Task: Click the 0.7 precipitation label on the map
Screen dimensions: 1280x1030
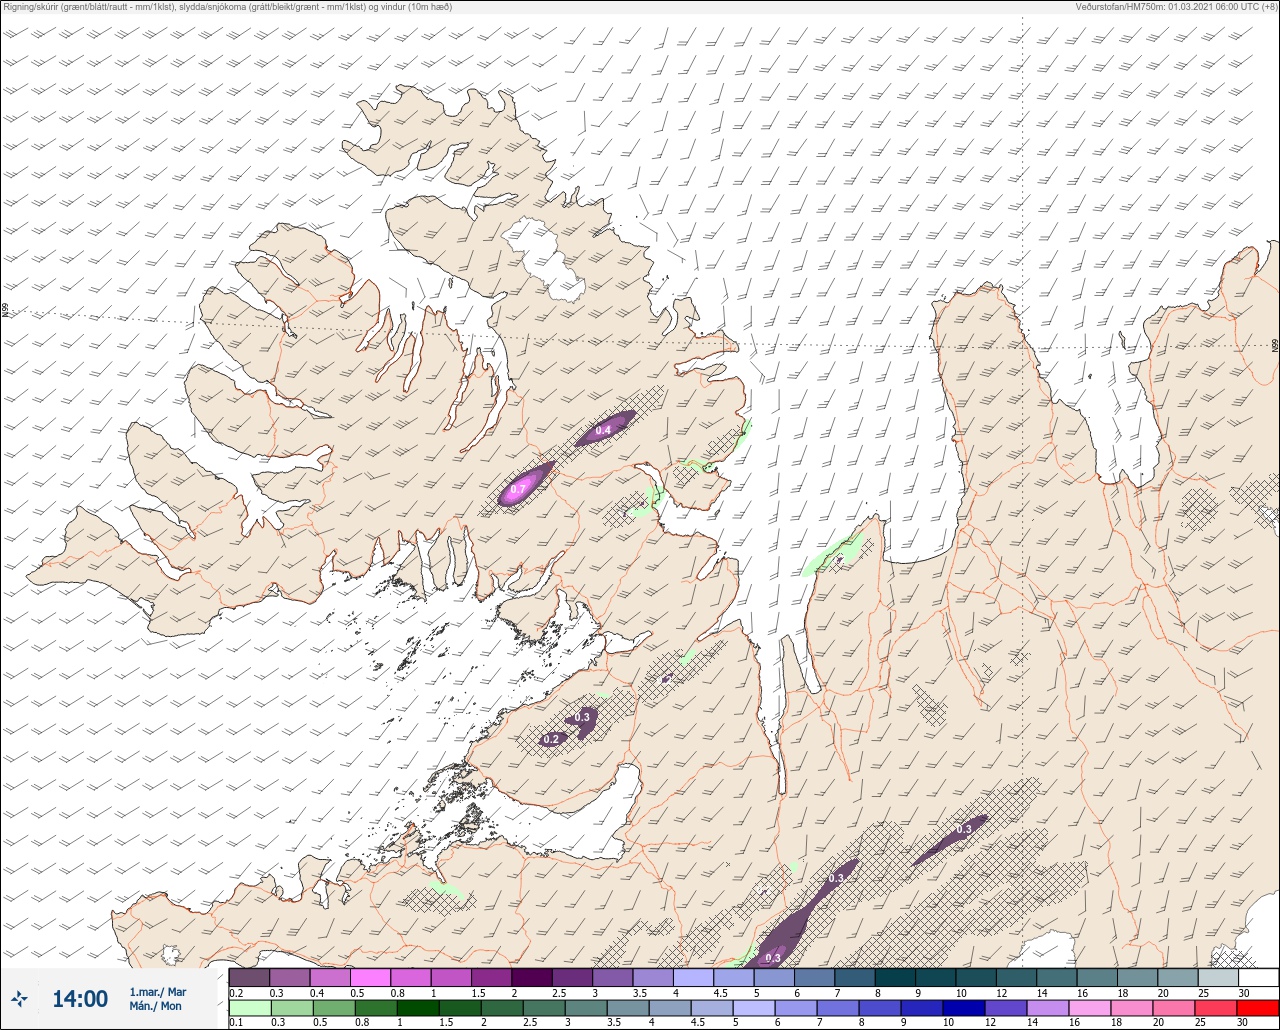Action: [518, 489]
